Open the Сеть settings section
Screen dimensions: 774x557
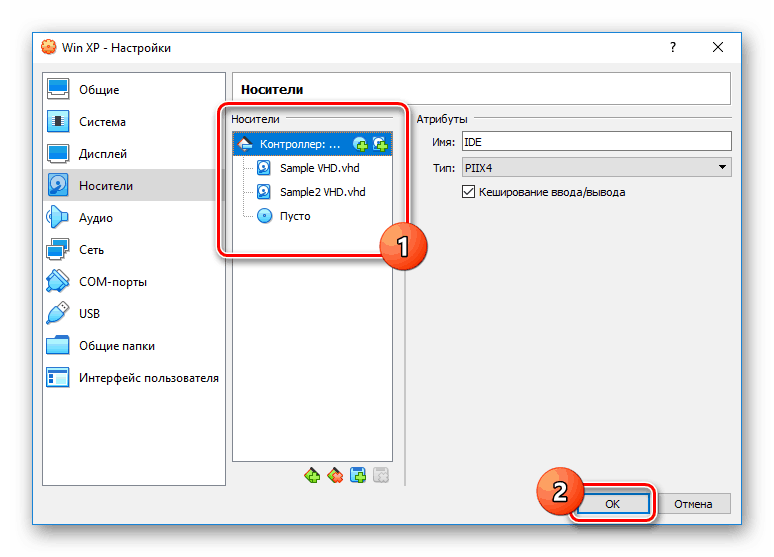[133, 250]
